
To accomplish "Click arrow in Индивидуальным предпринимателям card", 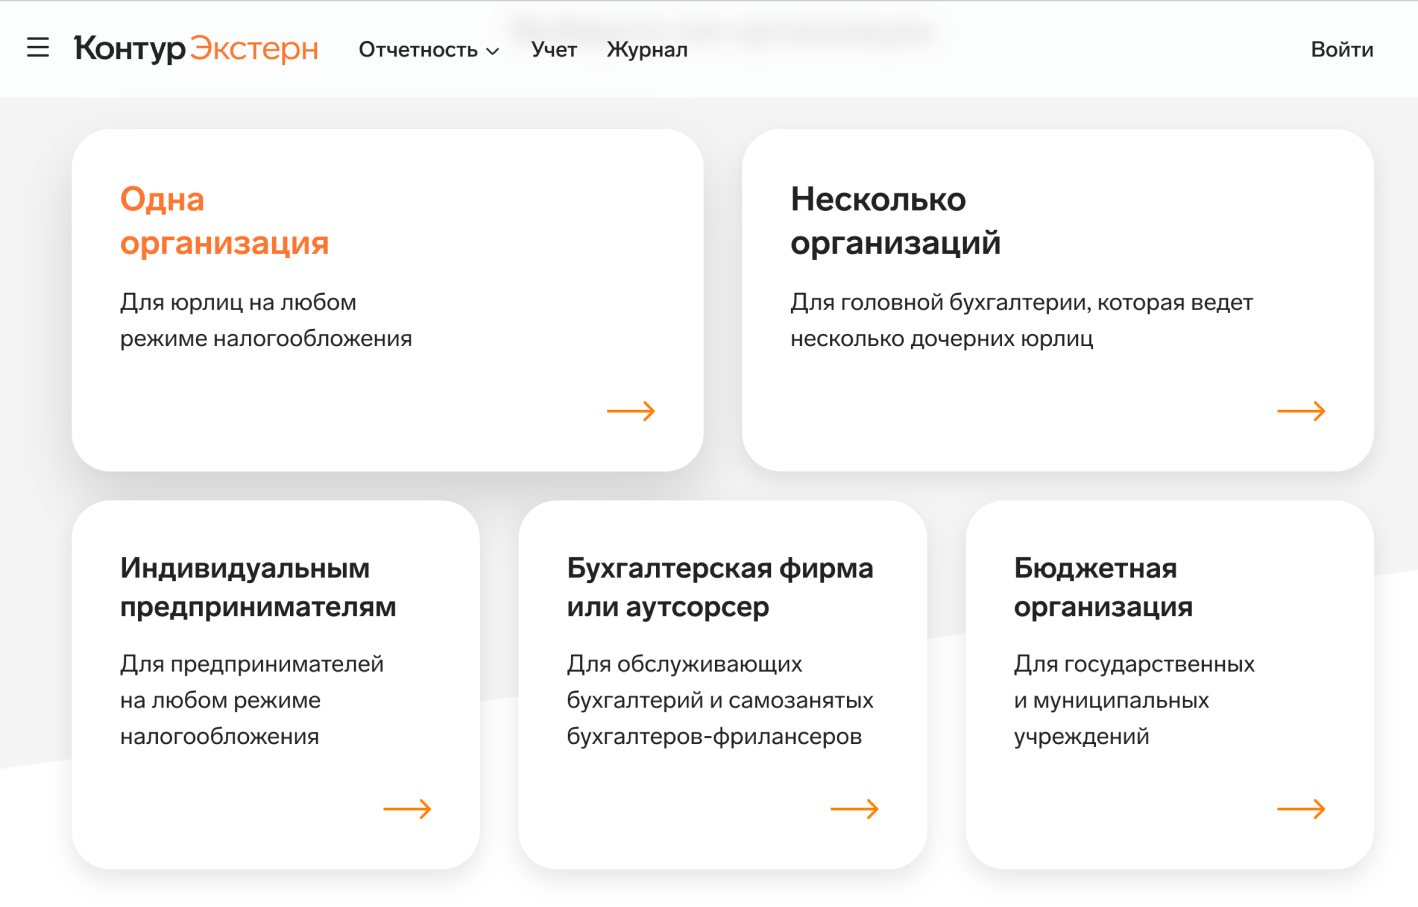I will [407, 809].
